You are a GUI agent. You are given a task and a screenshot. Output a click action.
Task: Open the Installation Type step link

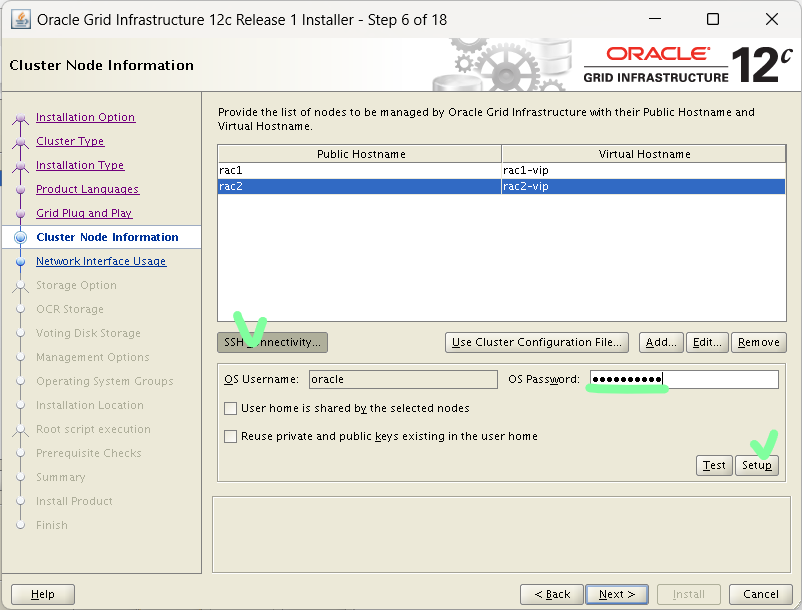click(80, 165)
